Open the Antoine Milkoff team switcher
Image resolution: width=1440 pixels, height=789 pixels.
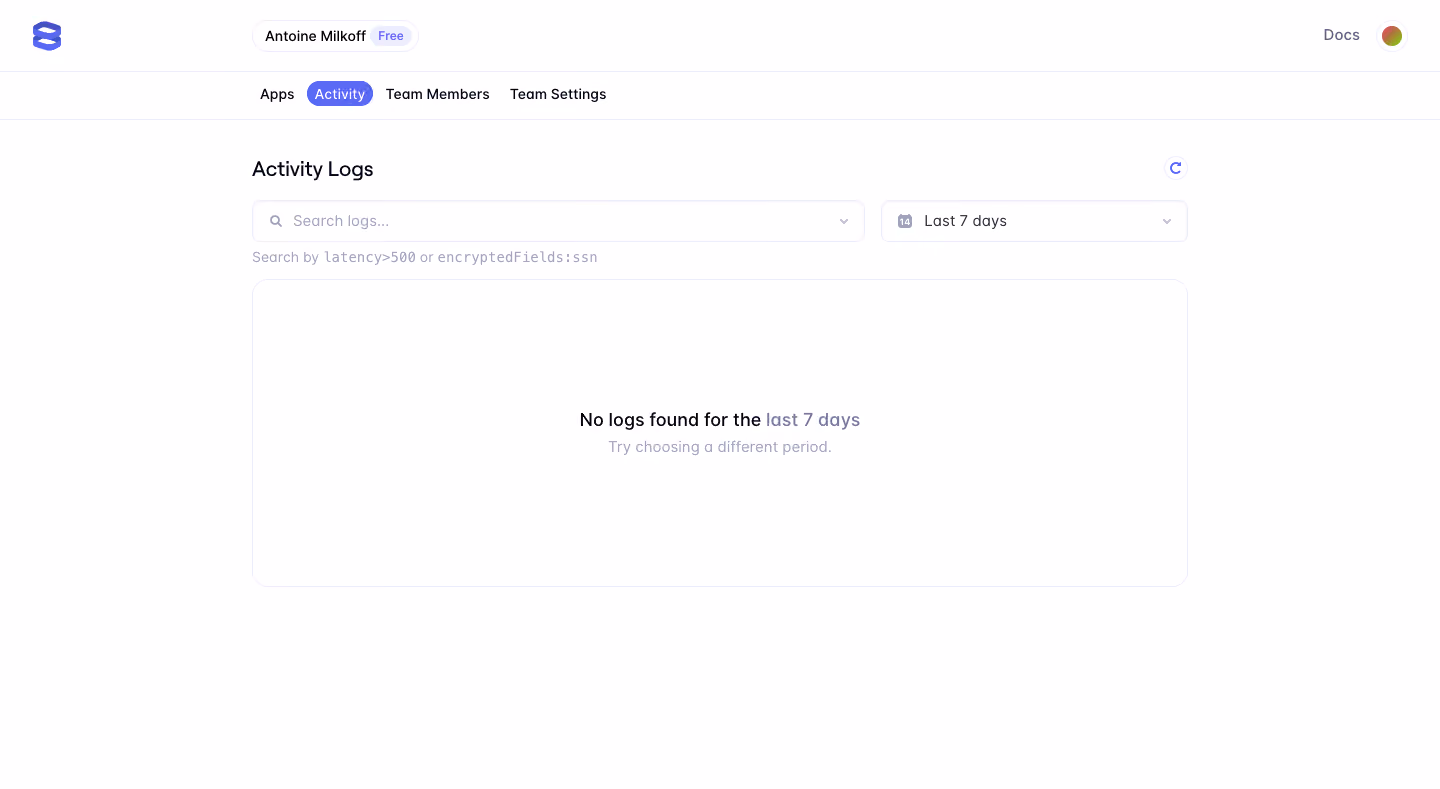coord(335,36)
